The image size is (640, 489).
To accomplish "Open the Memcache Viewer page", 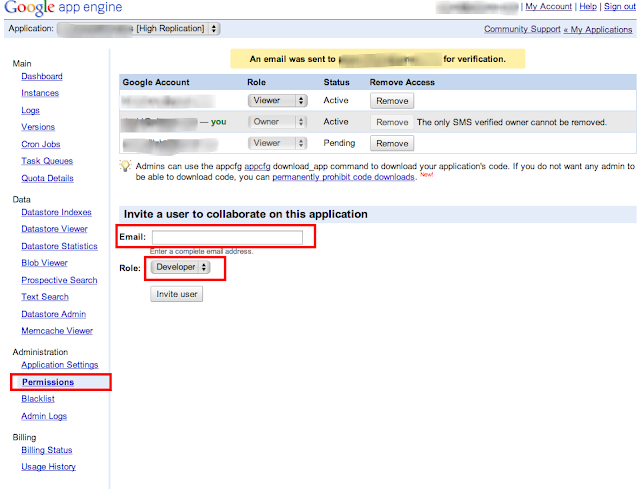I will tap(57, 331).
